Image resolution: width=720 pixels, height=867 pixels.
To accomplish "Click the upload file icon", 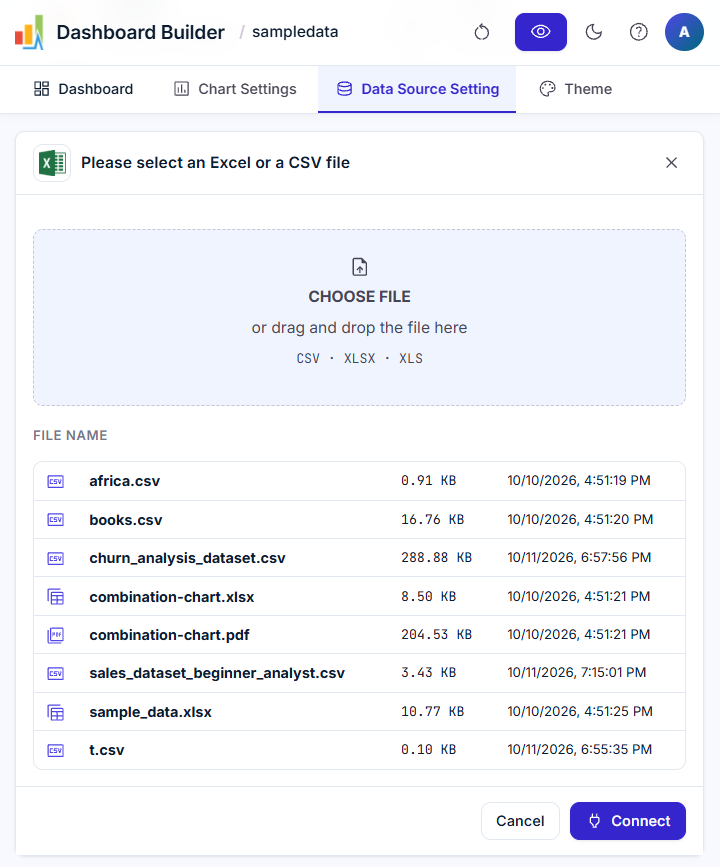I will click(x=359, y=267).
